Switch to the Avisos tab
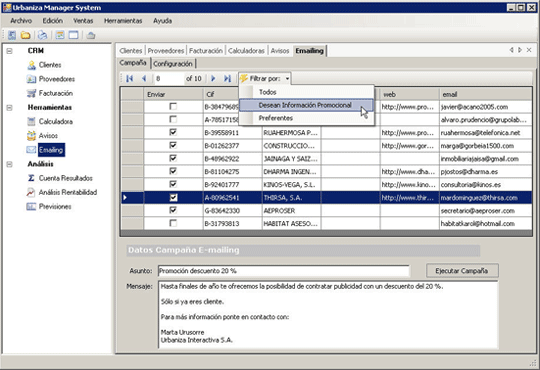Screen dimensions: 540x370 point(280,51)
